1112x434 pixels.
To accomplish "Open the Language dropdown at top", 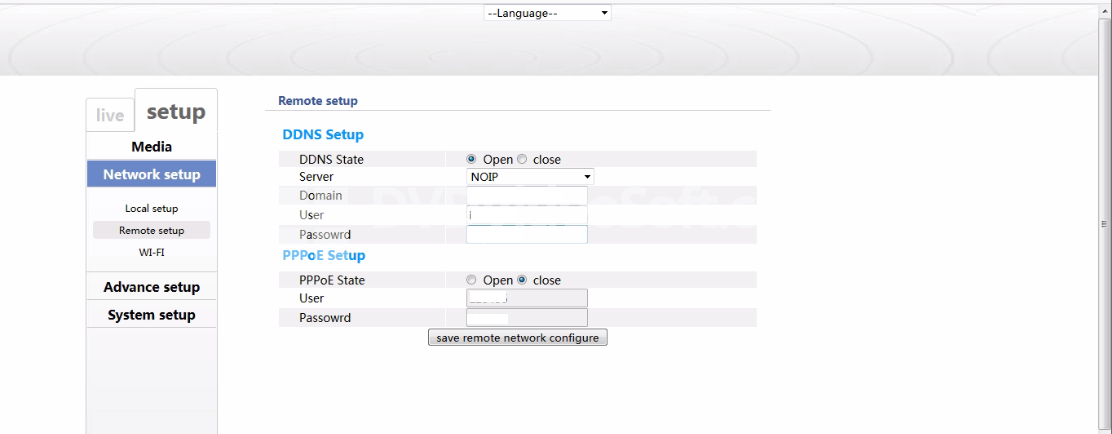I will 547,13.
